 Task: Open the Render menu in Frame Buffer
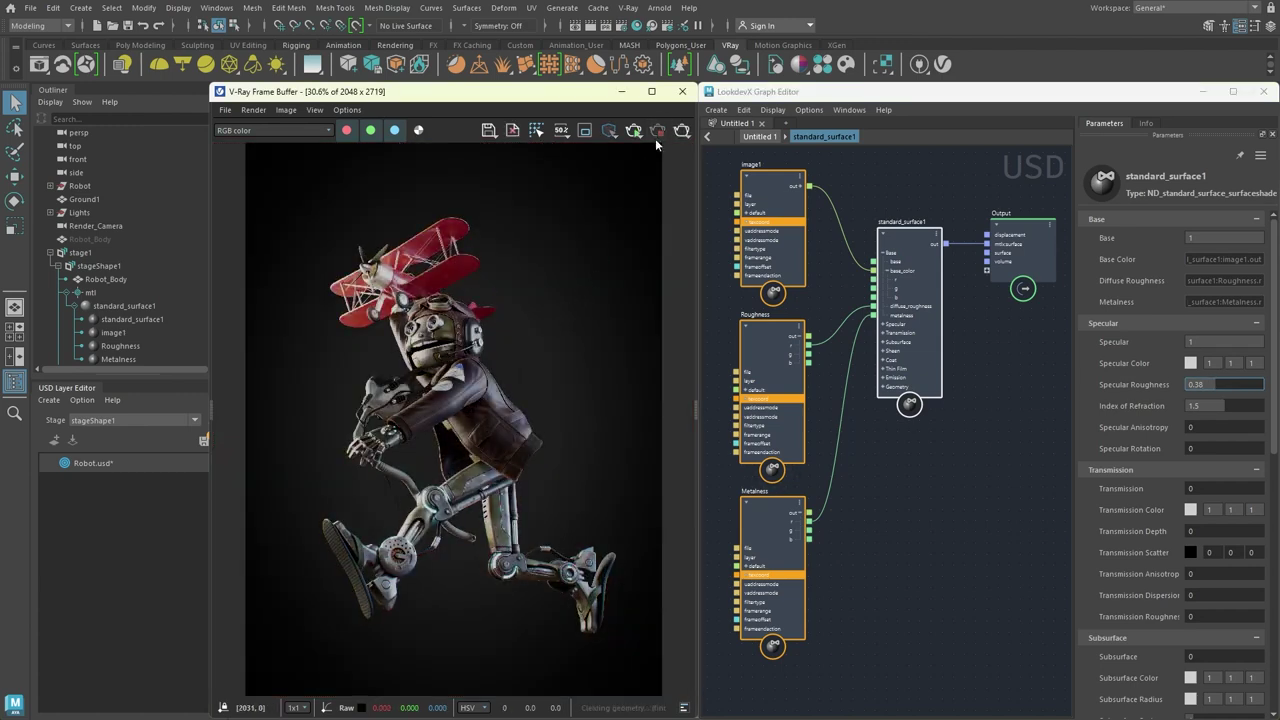coord(253,110)
